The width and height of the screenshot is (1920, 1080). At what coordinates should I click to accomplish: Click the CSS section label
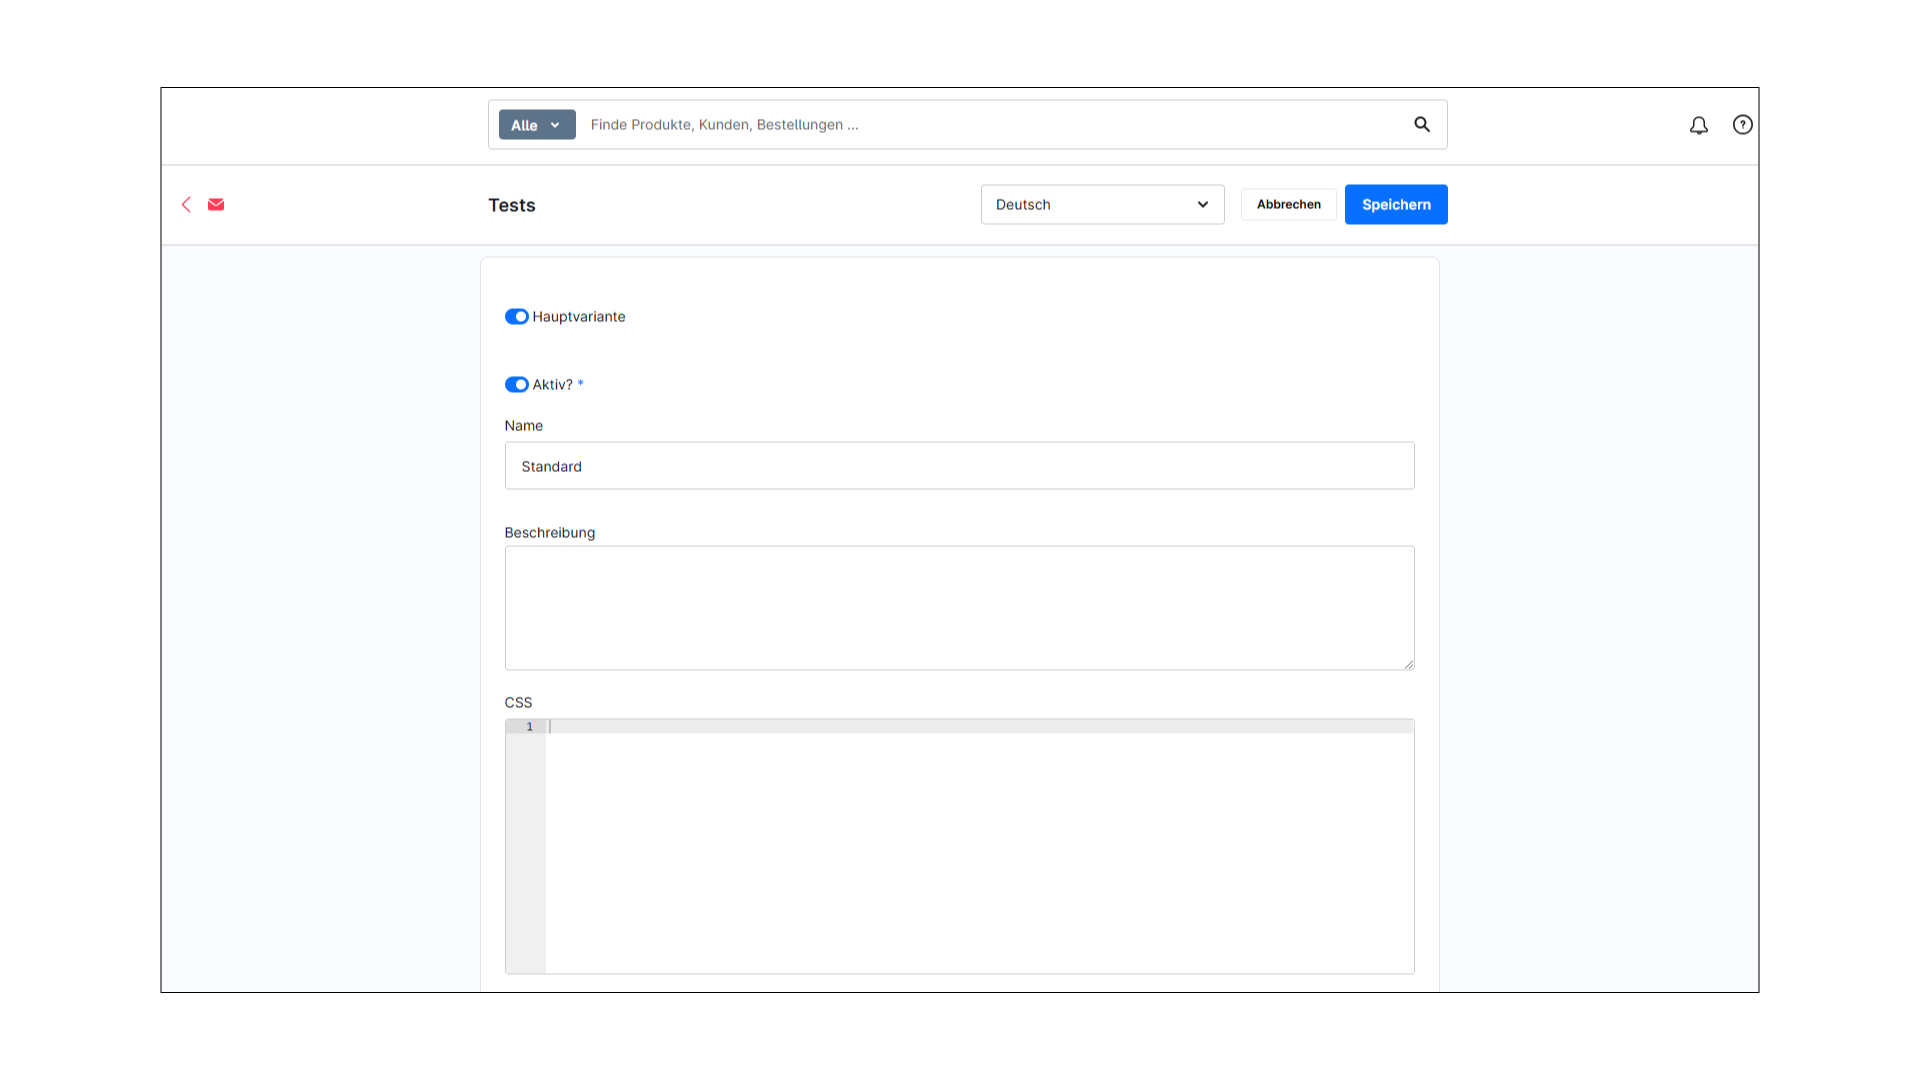pos(518,702)
